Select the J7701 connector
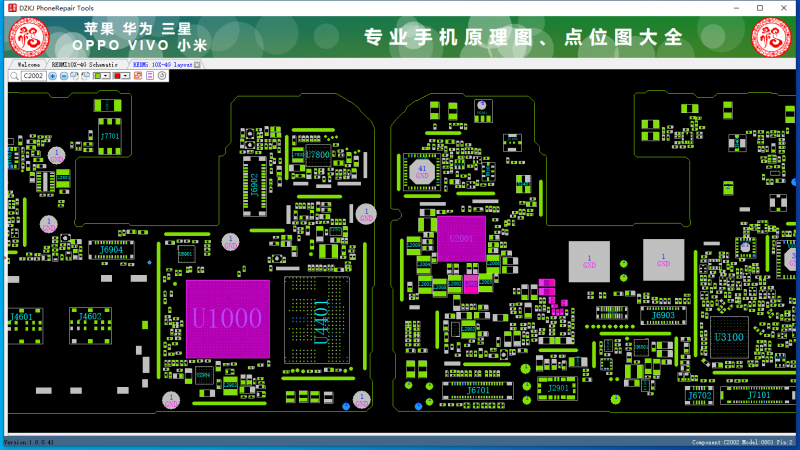The image size is (800, 450). pos(110,136)
